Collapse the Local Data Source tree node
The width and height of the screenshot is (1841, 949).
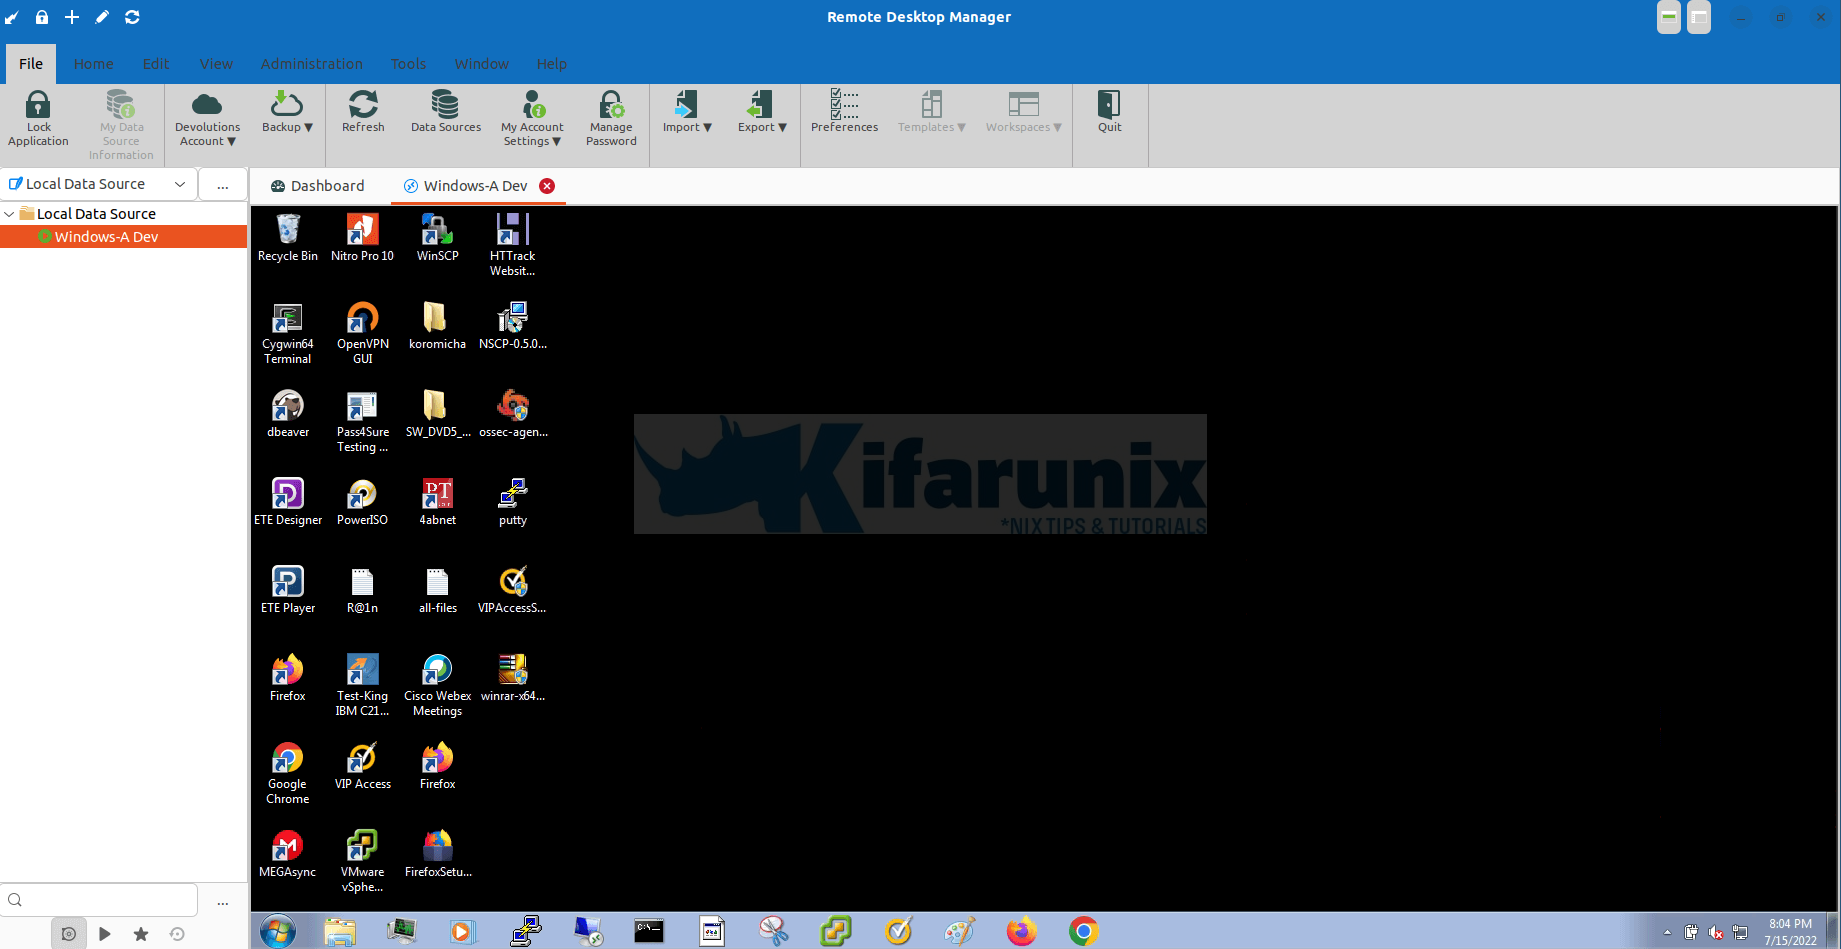pyautogui.click(x=9, y=213)
